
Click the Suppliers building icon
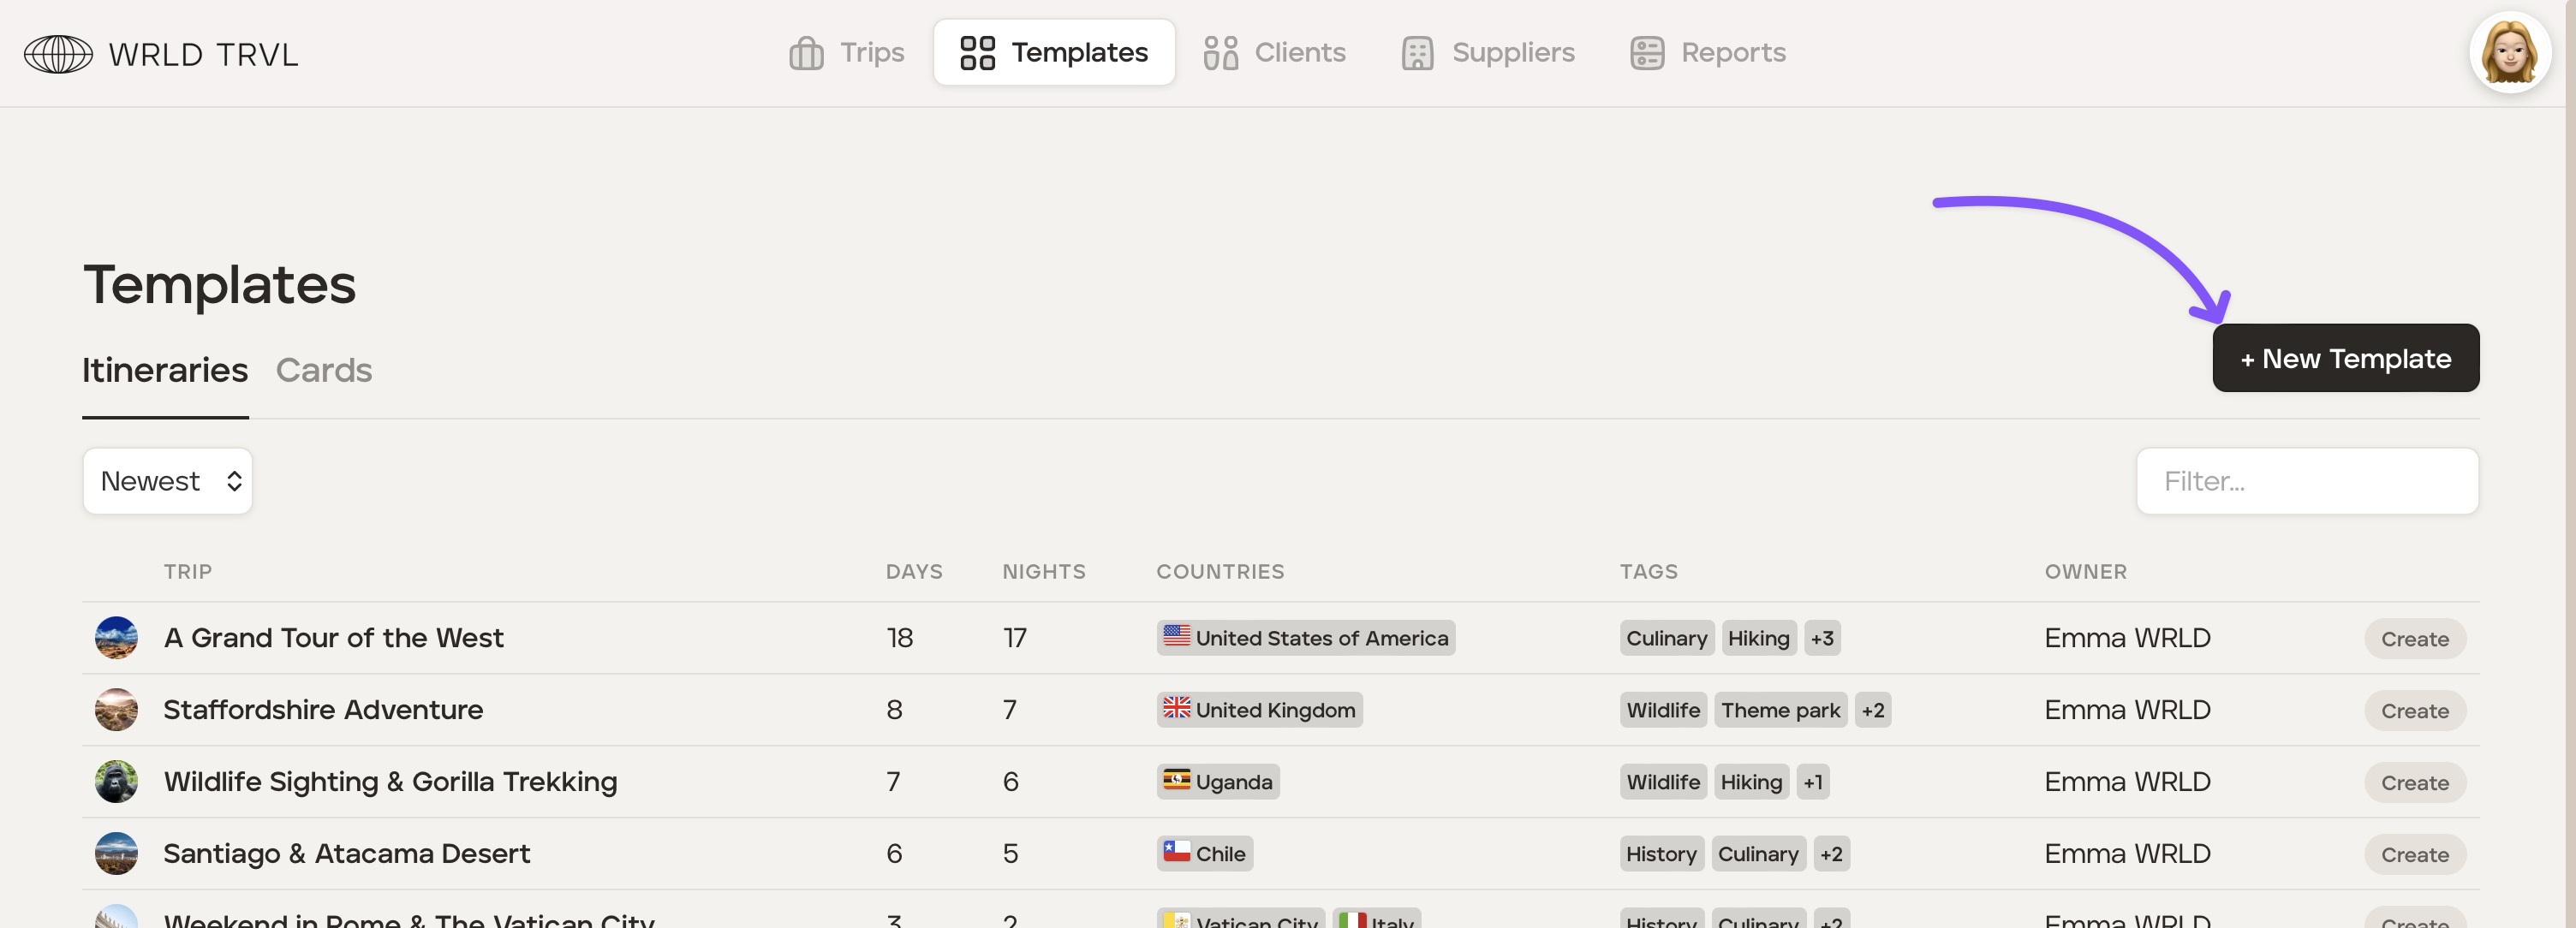coord(1417,53)
